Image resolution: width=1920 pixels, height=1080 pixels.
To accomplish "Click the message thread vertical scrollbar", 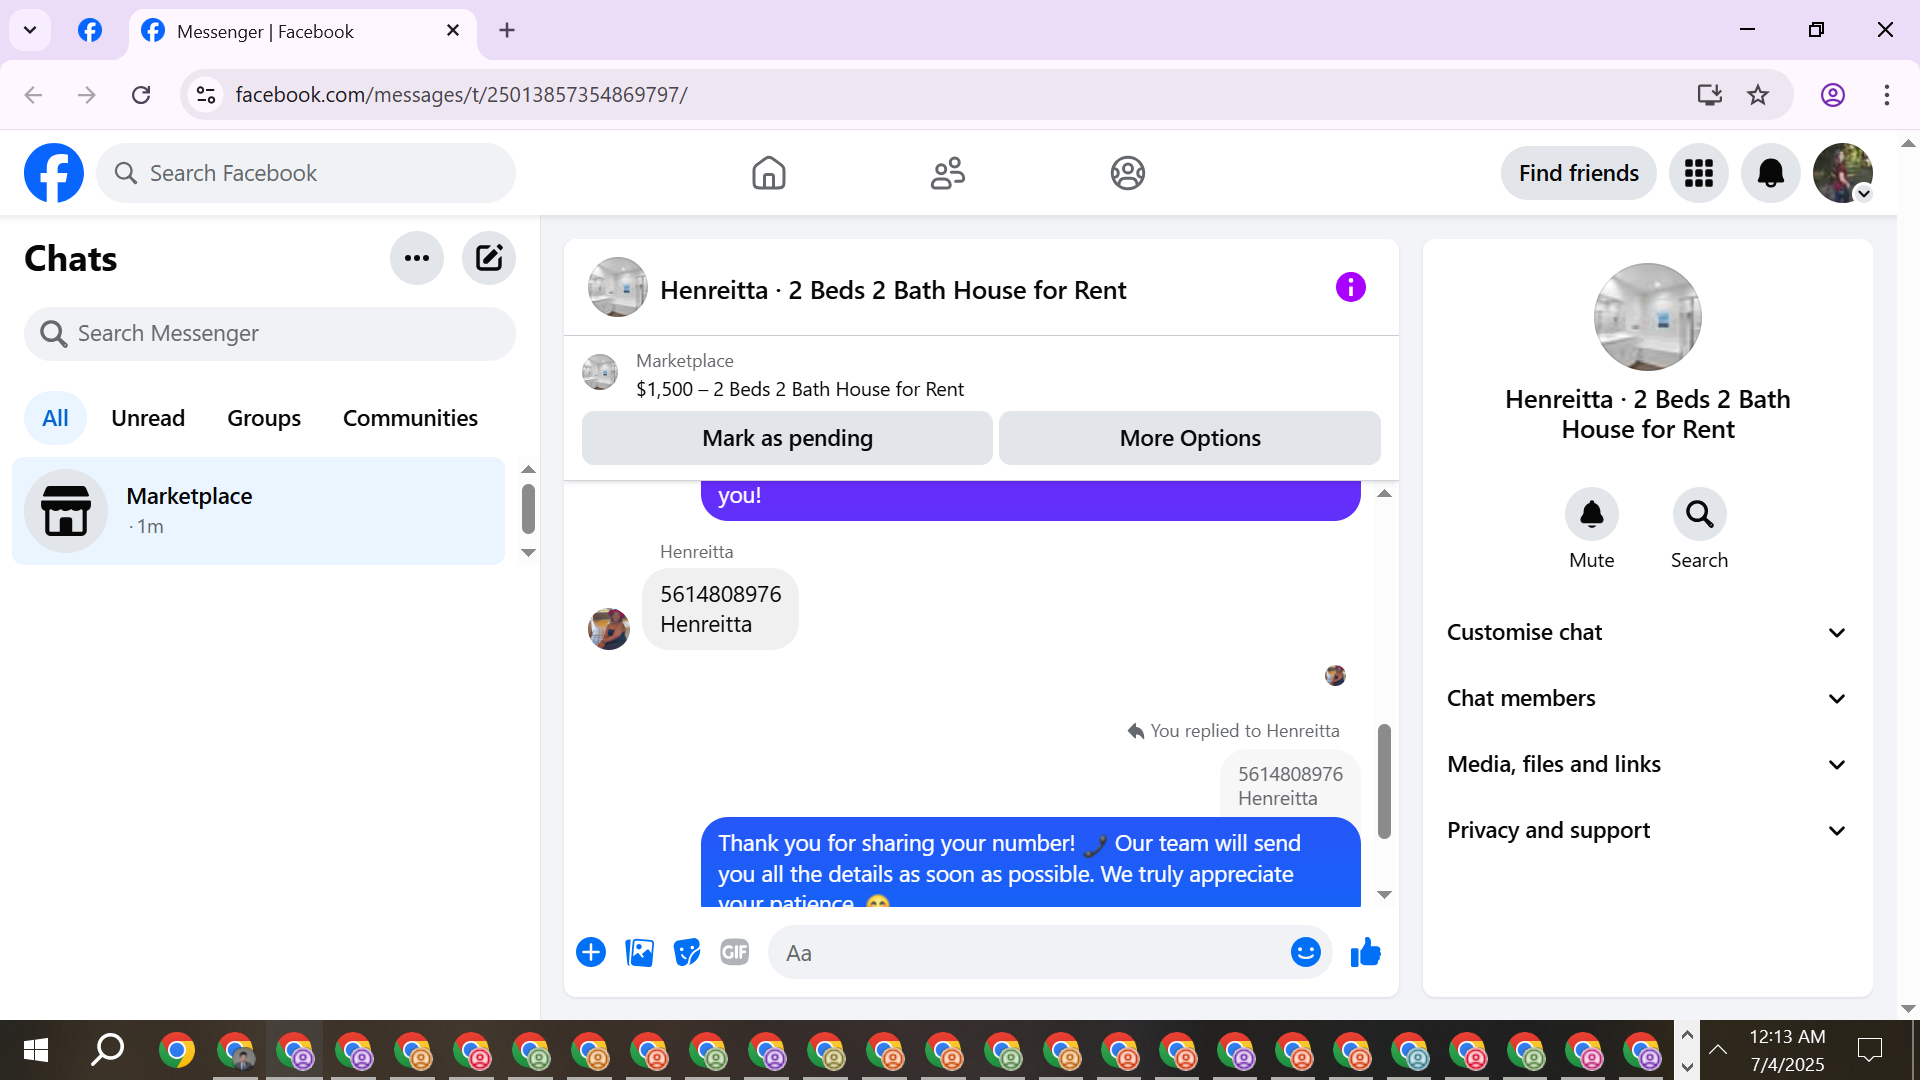I will 1384,780.
